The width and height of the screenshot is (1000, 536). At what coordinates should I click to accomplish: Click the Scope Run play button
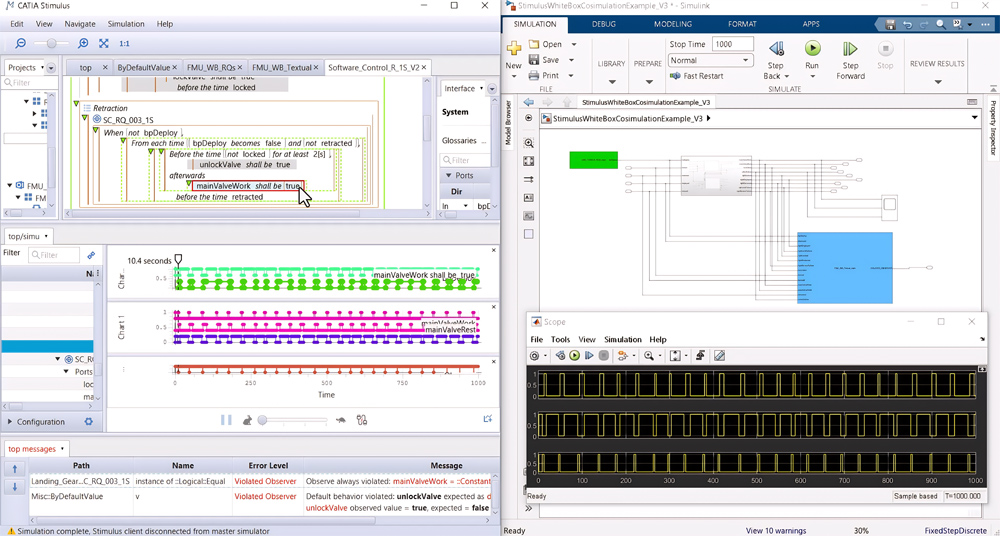[x=575, y=355]
